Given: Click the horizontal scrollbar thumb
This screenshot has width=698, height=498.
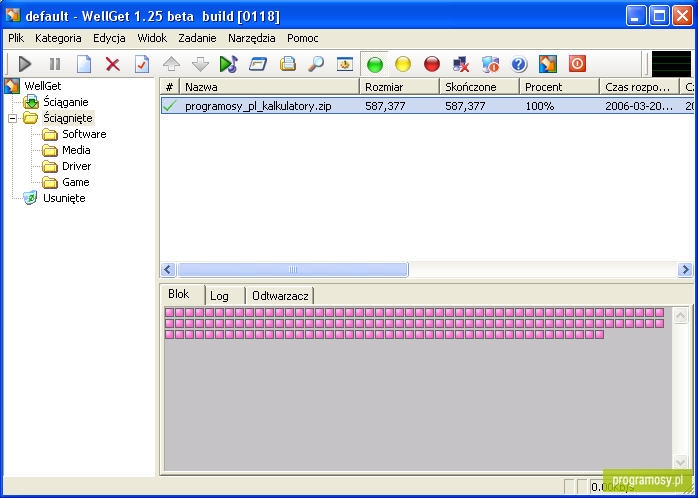Looking at the screenshot, I should pos(292,270).
